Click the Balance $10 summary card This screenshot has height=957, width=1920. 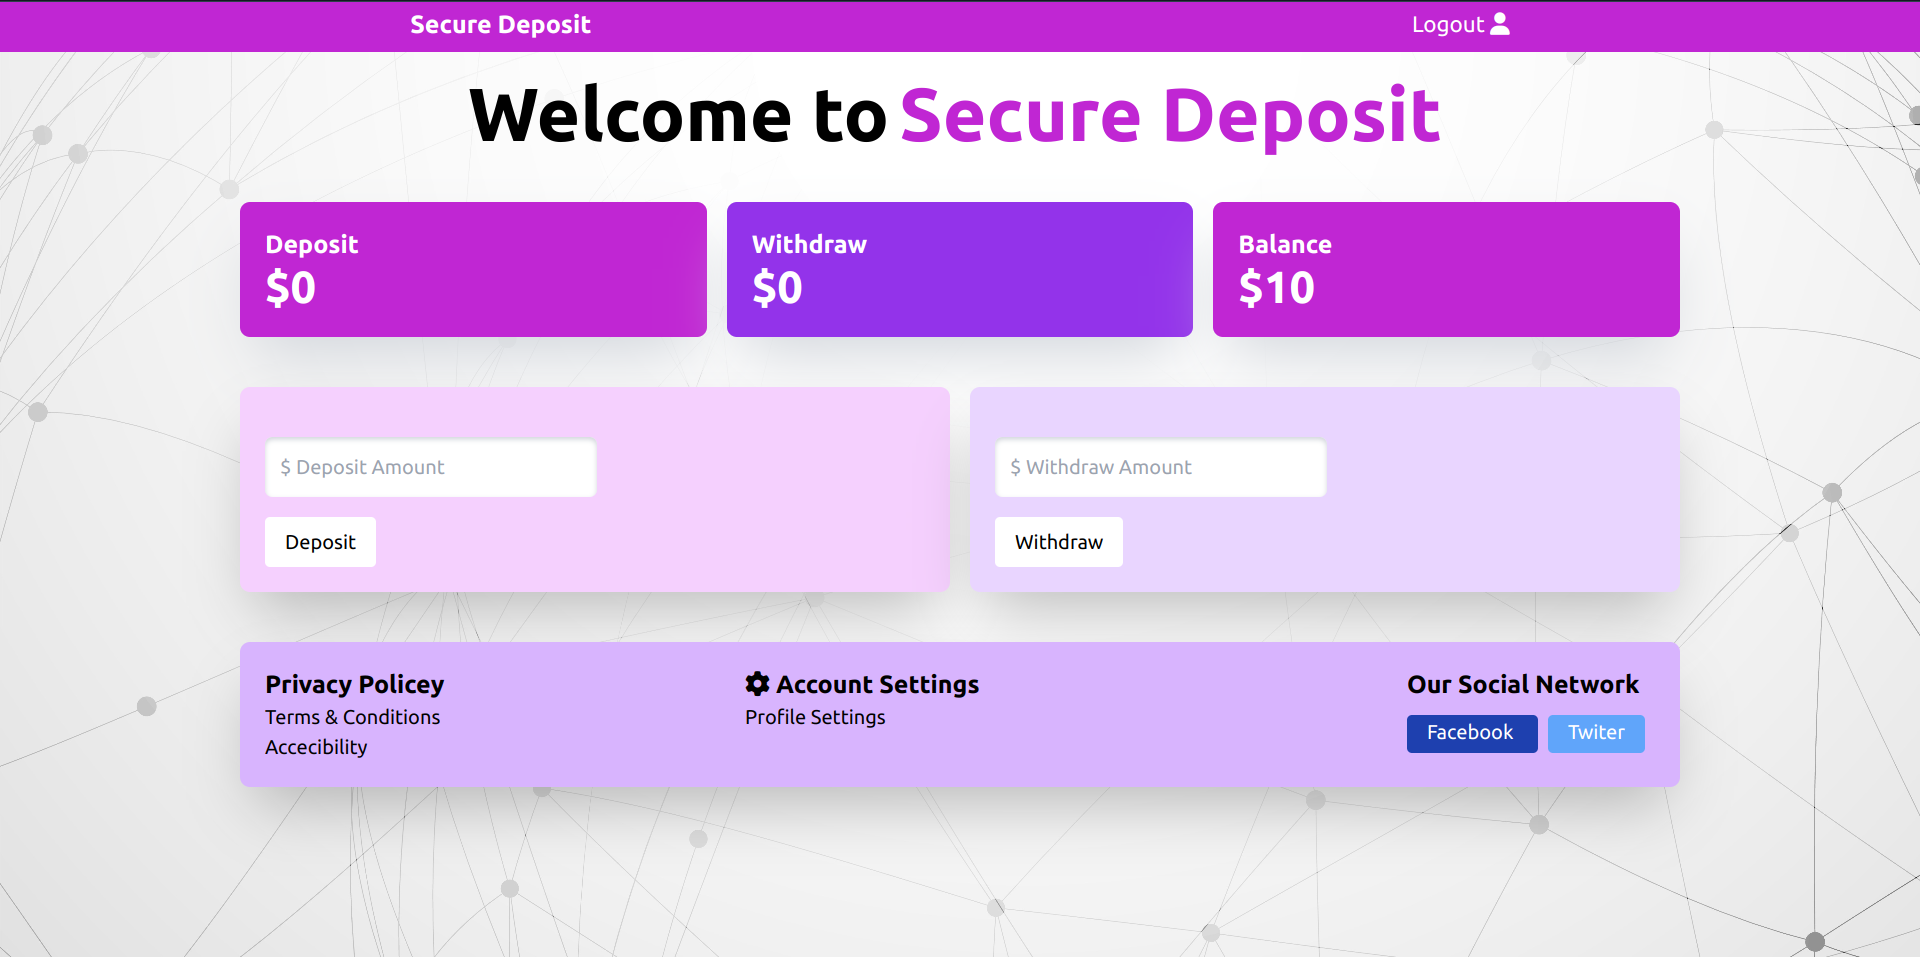point(1446,269)
